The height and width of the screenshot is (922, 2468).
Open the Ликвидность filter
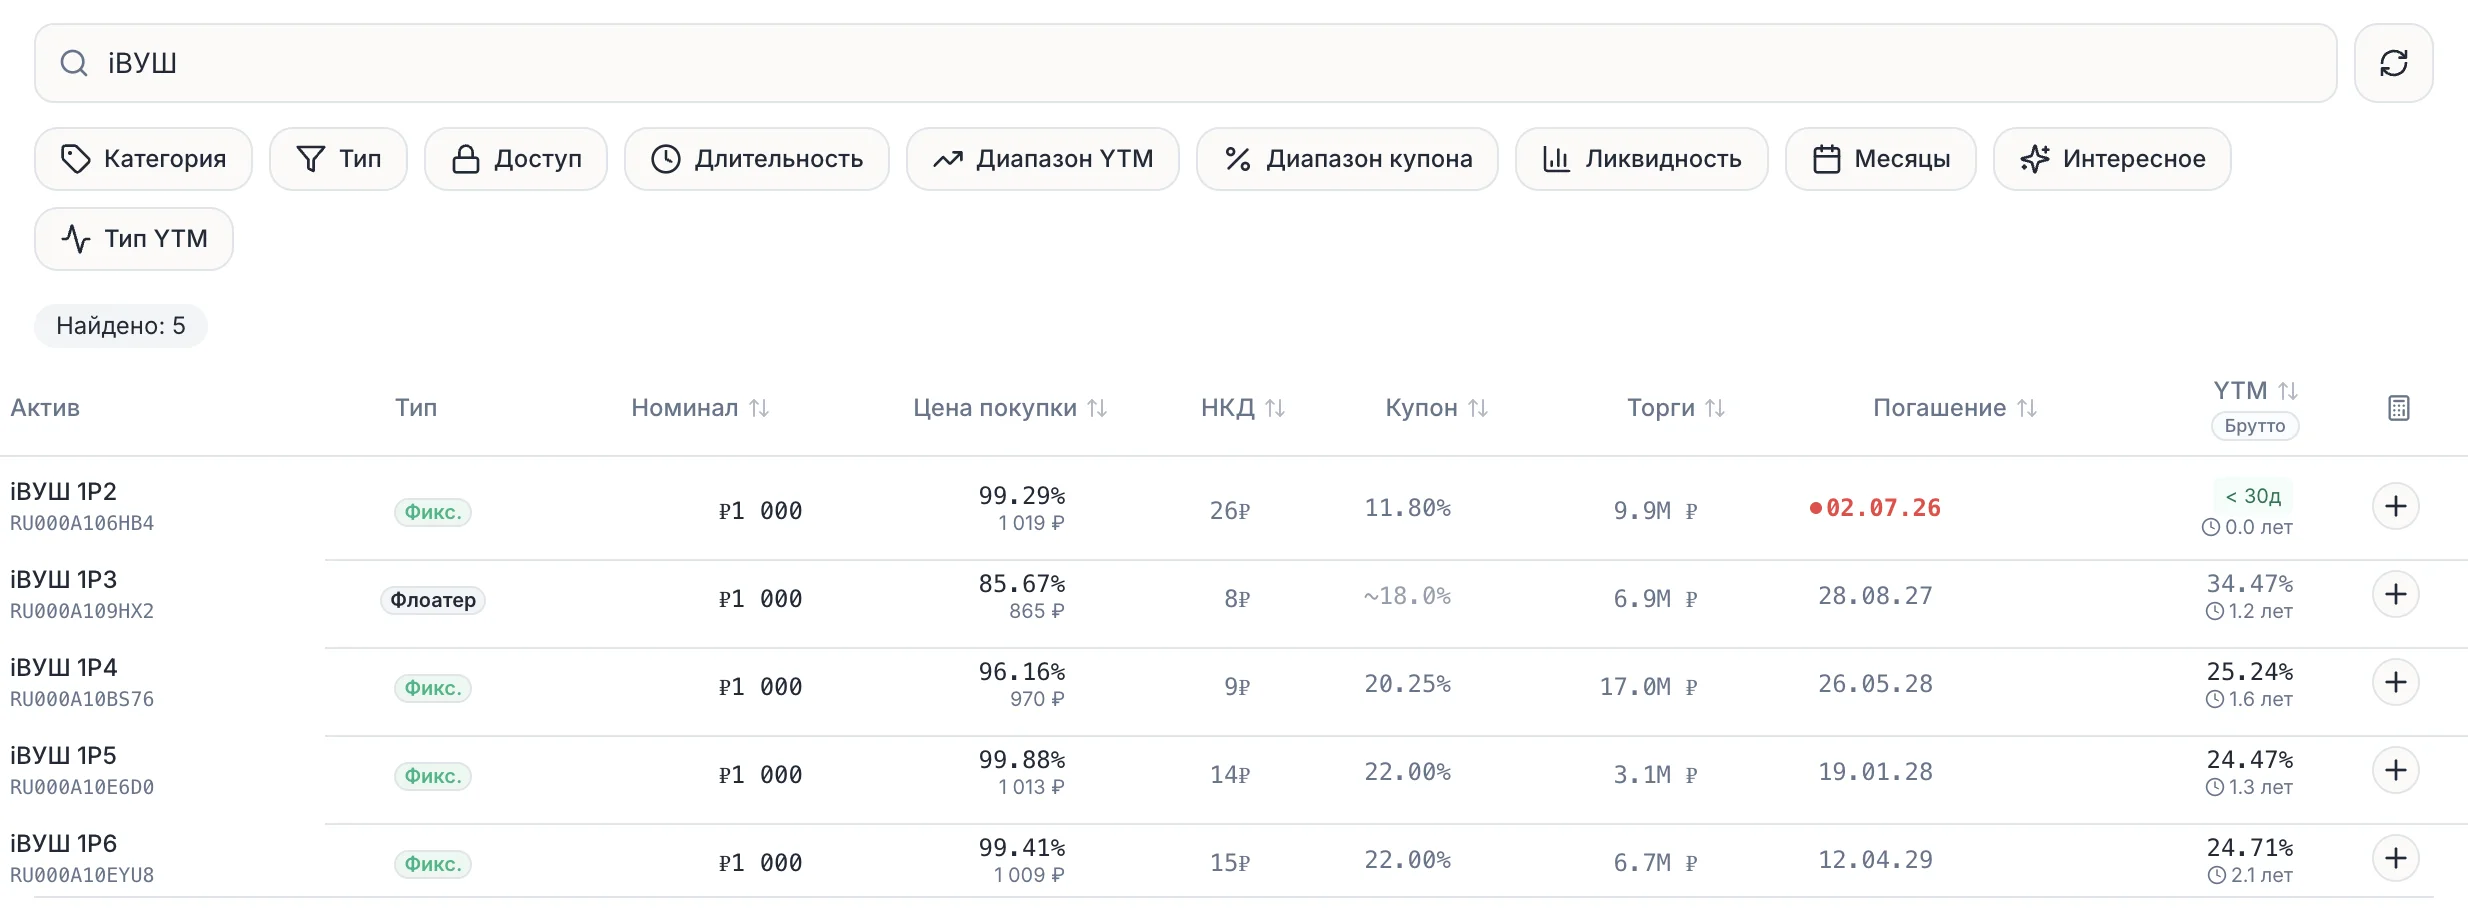(1642, 159)
